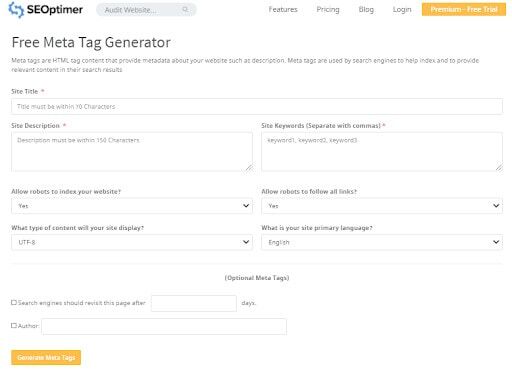Click the Audit Website search box
Viewport: 512px width, 371px height.
pos(146,10)
